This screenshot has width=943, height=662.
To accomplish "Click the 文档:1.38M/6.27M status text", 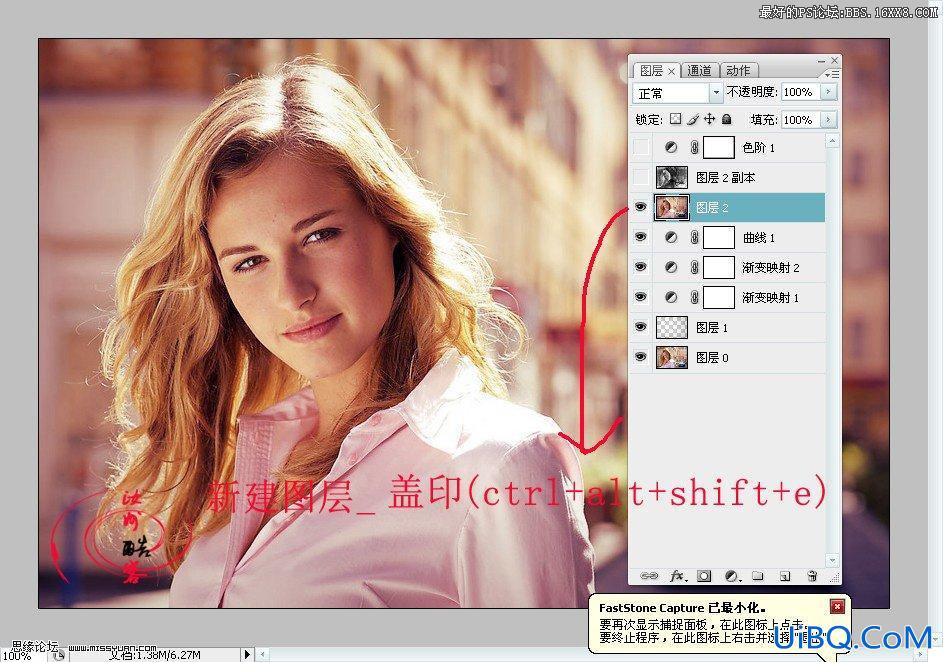I will [155, 655].
